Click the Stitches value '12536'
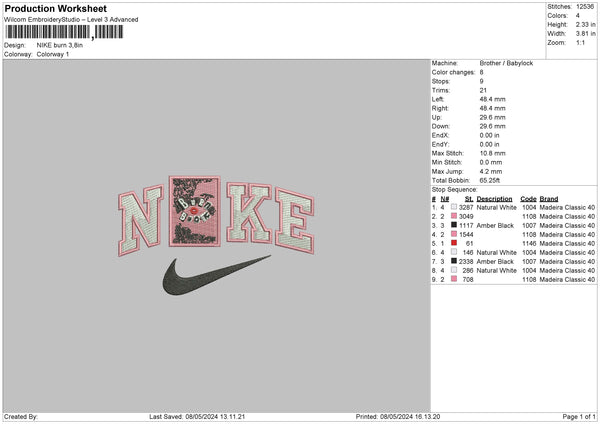Image resolution: width=600 pixels, height=424 pixels. [585, 7]
